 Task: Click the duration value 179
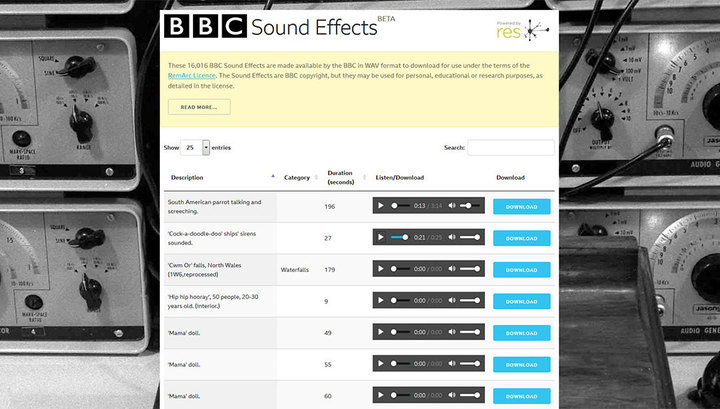[x=330, y=270]
